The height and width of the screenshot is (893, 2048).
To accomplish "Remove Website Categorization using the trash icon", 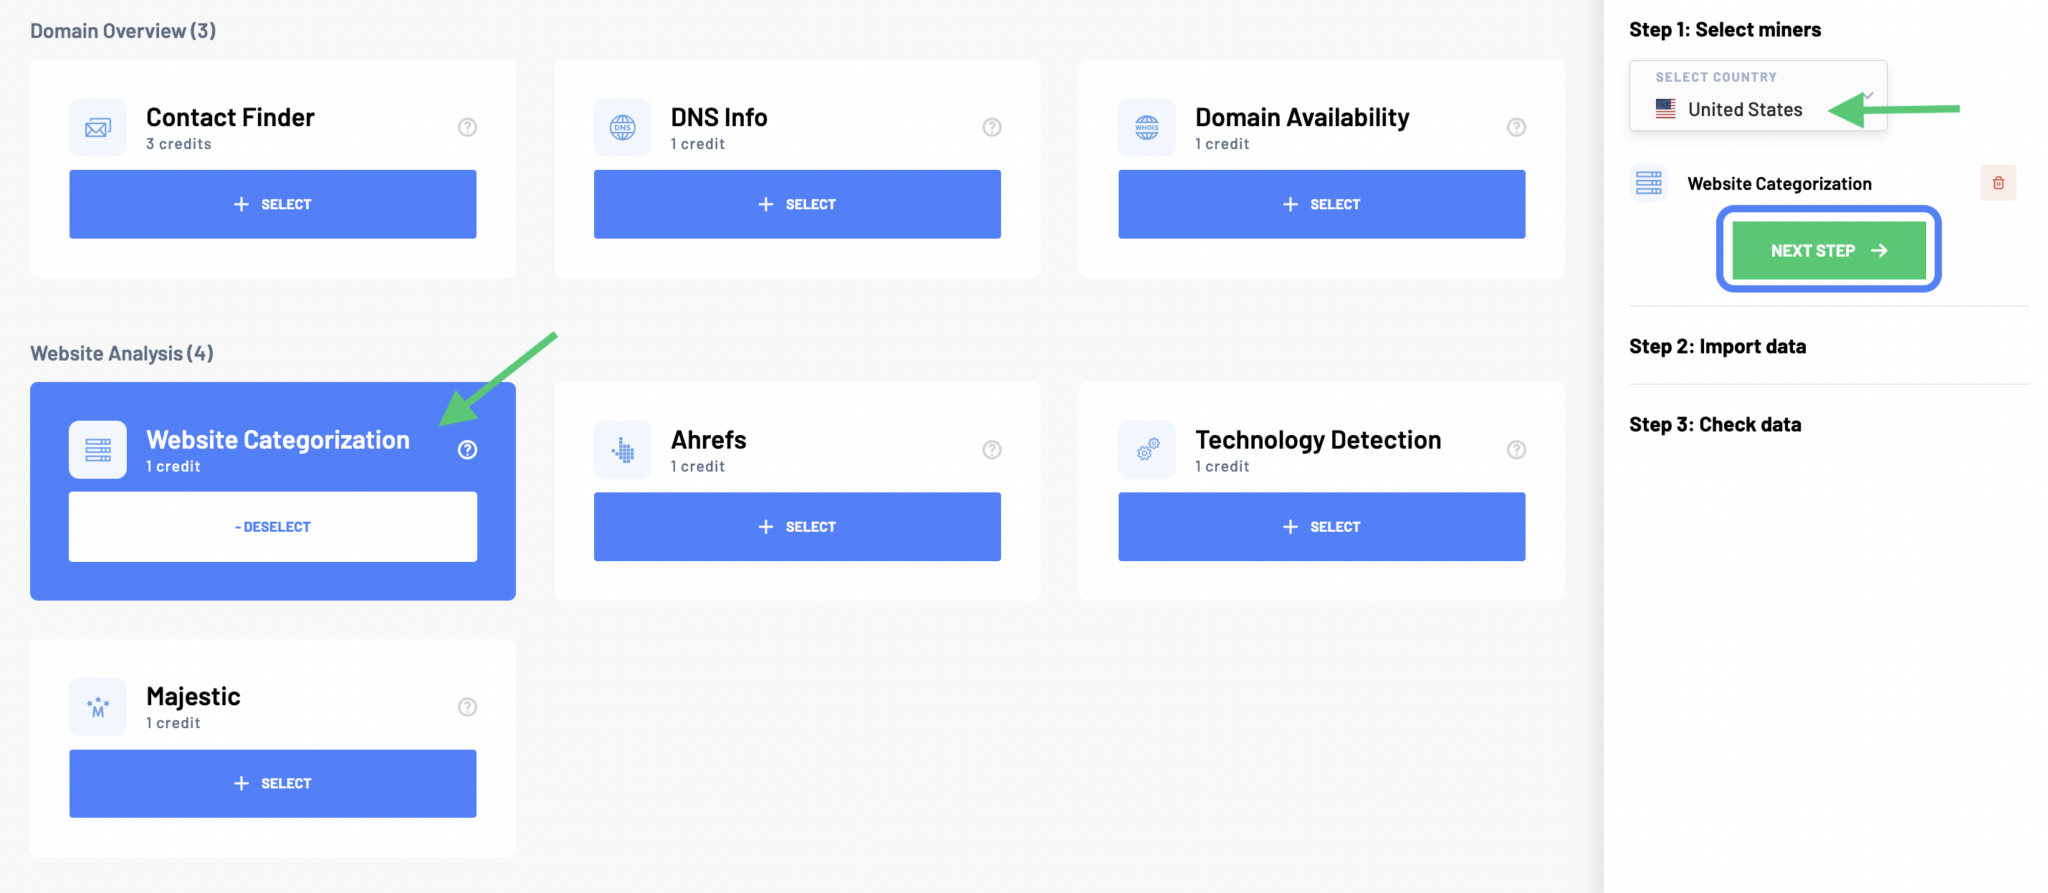I will (1998, 182).
